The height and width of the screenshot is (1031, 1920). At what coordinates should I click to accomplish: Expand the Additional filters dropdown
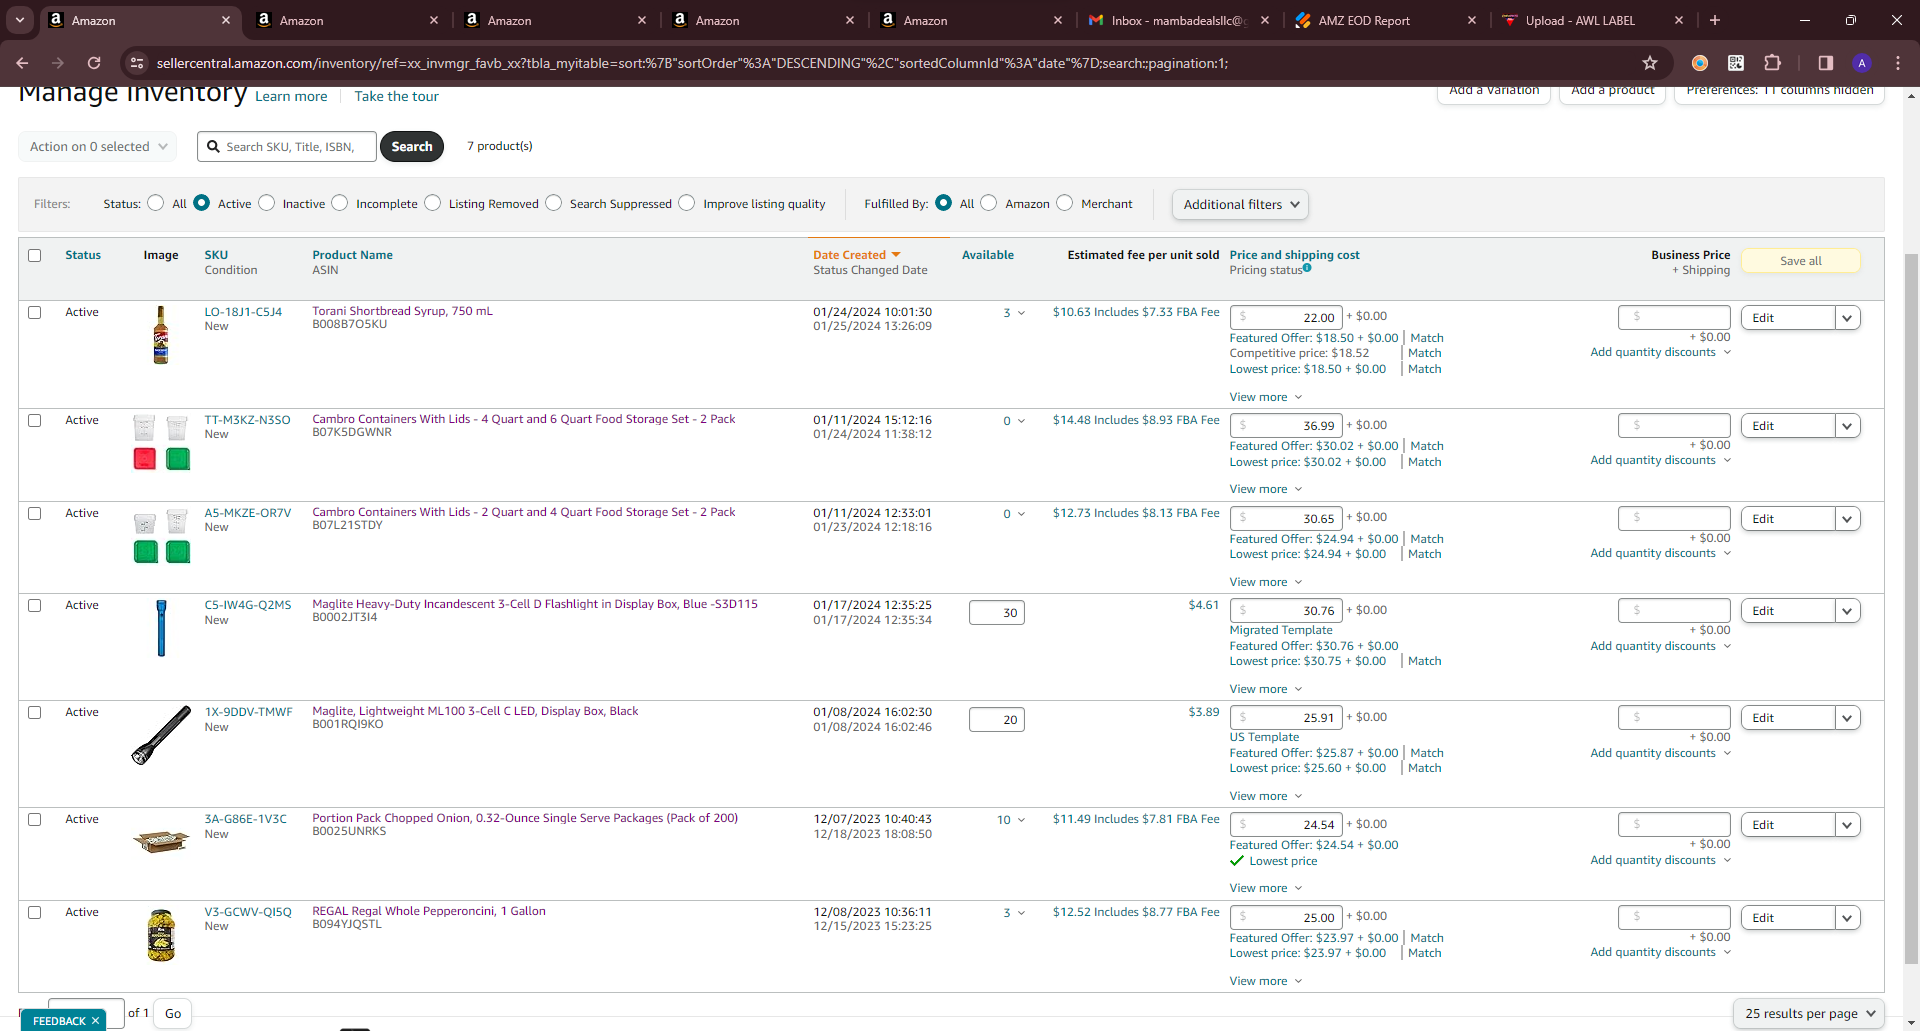(1240, 204)
